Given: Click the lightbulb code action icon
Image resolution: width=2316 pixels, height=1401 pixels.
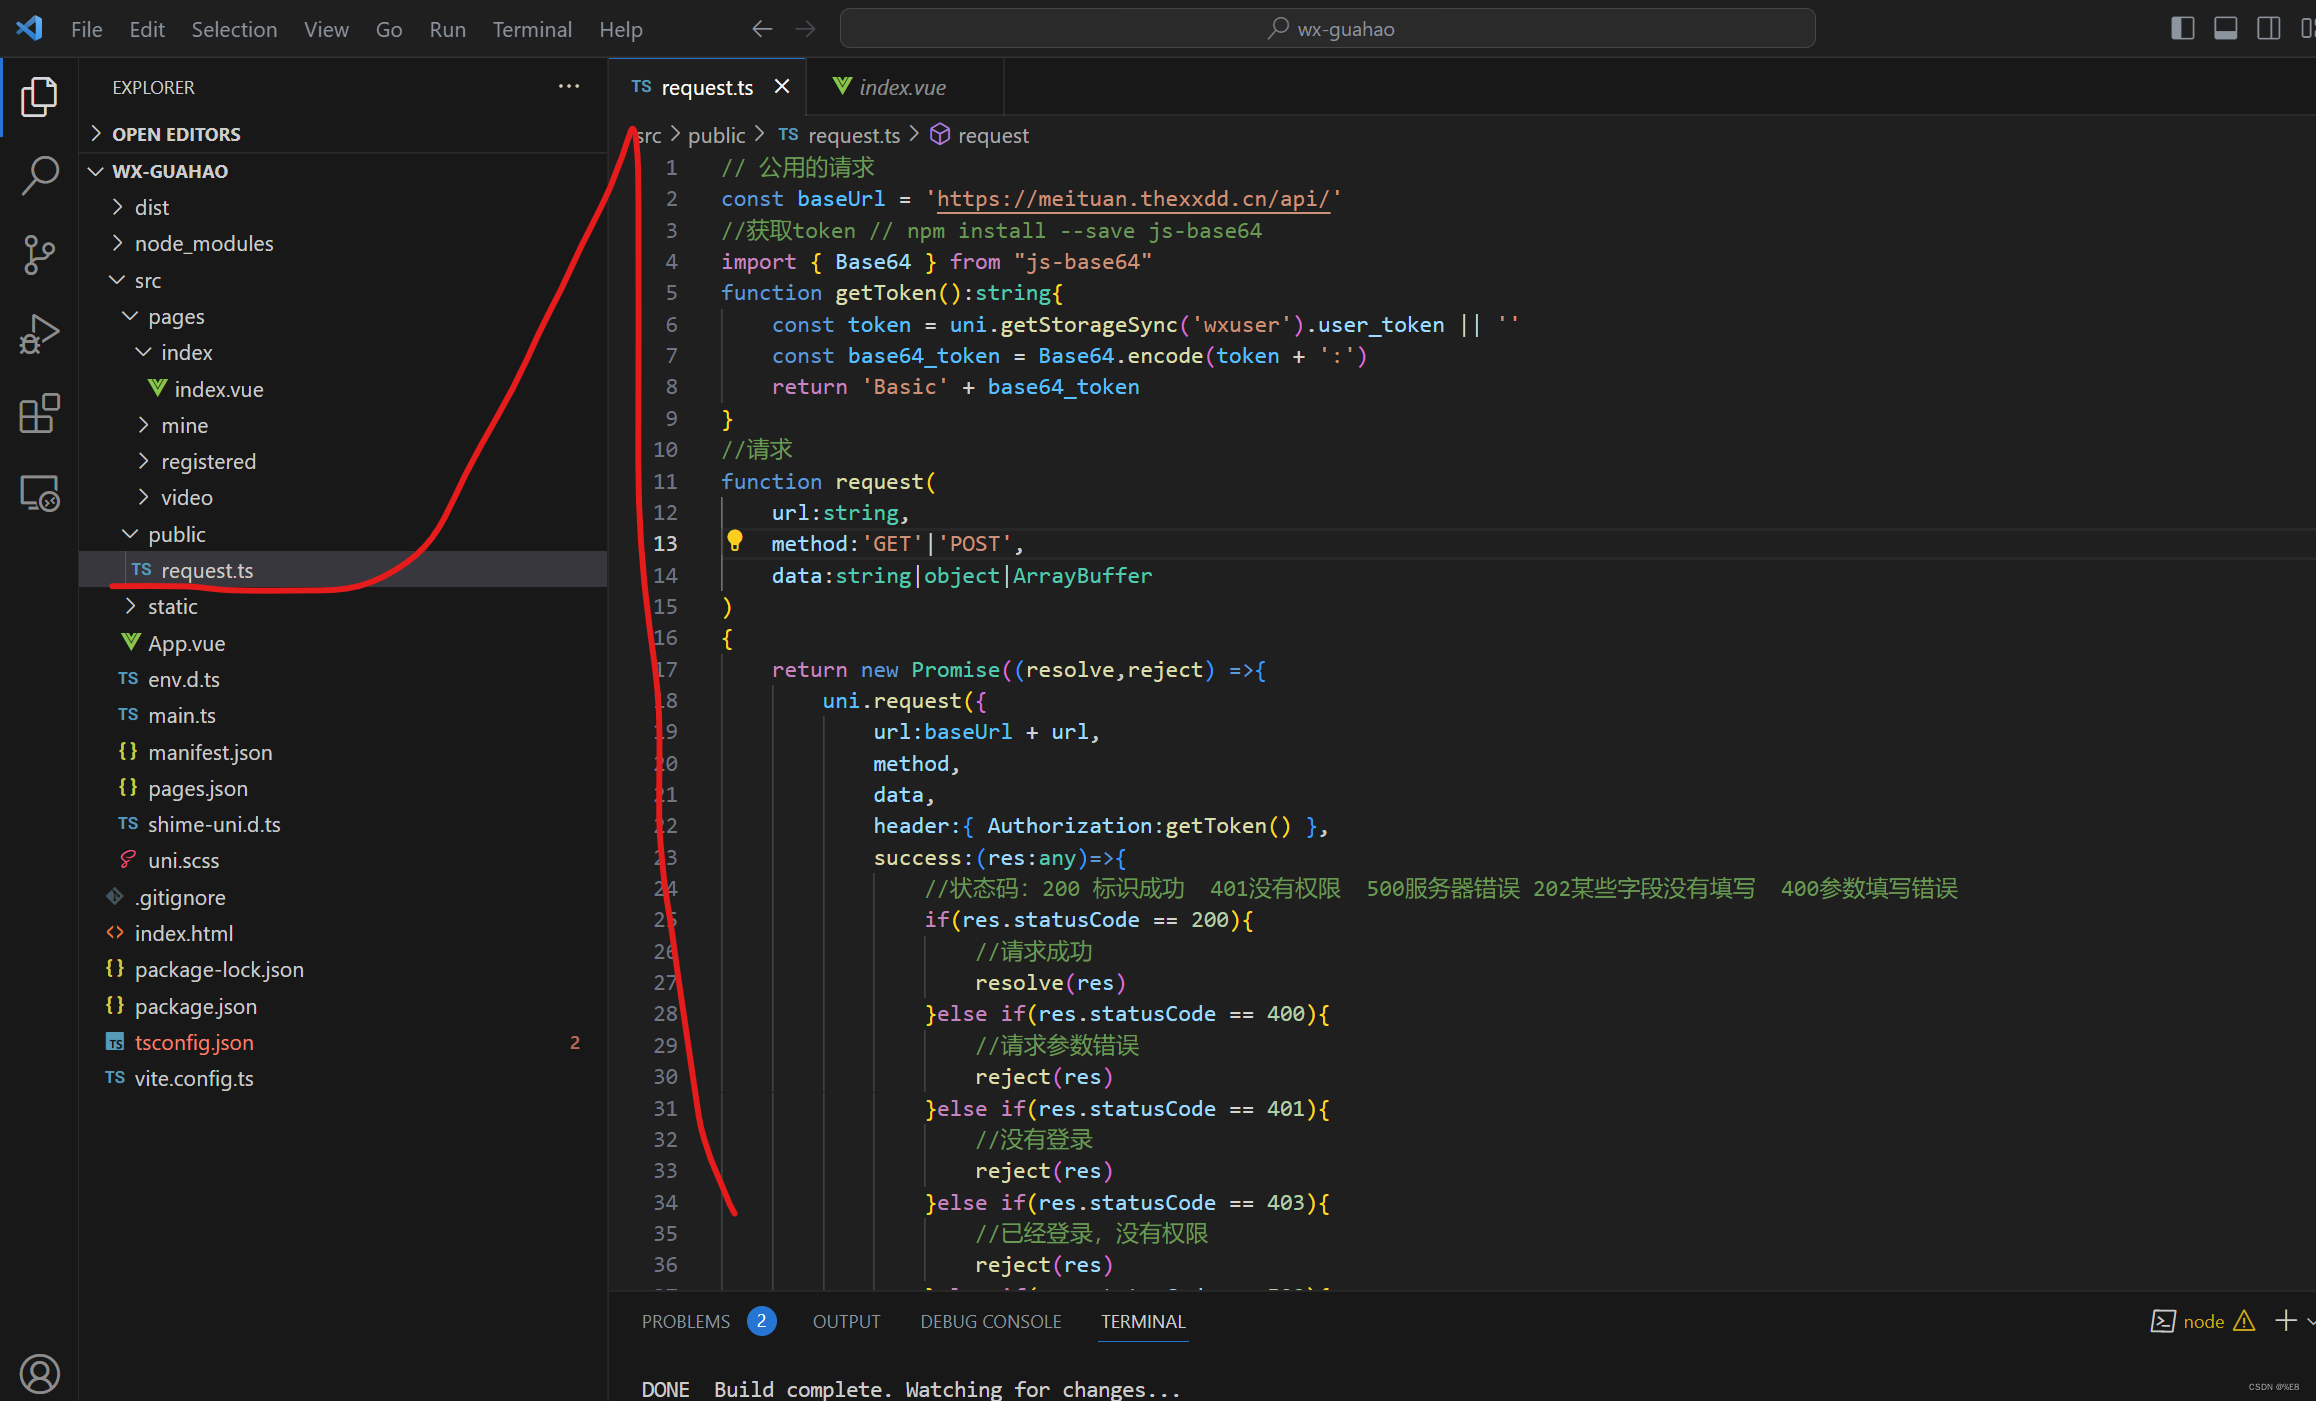Looking at the screenshot, I should tap(735, 541).
